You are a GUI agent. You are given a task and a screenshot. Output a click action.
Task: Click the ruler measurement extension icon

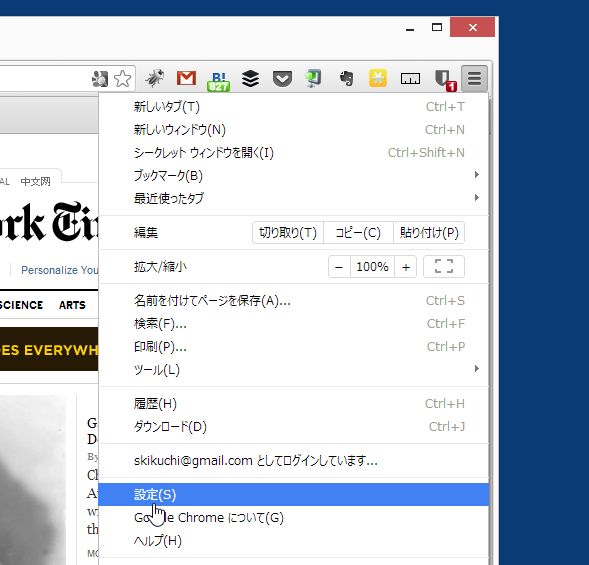coord(410,79)
